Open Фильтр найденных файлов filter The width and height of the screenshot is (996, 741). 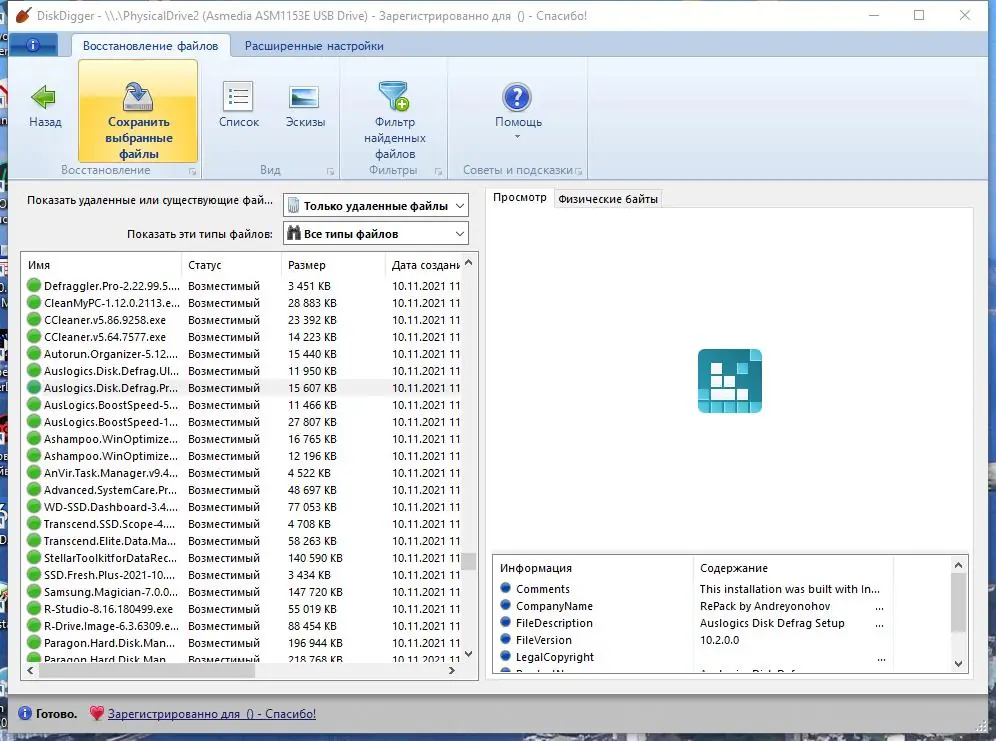coord(394,120)
